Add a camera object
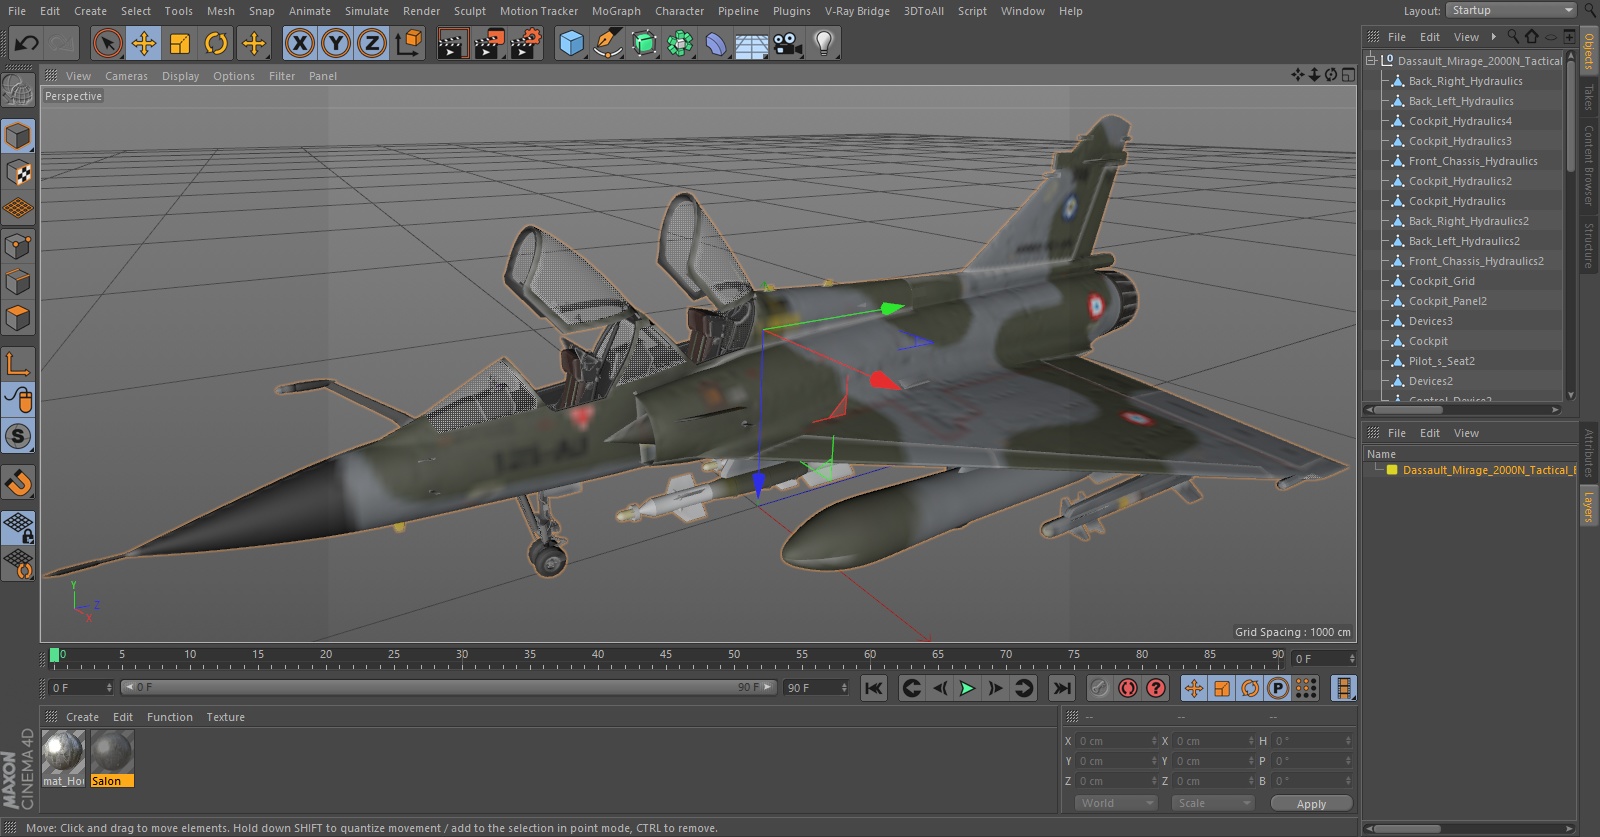The height and width of the screenshot is (837, 1600). click(788, 43)
